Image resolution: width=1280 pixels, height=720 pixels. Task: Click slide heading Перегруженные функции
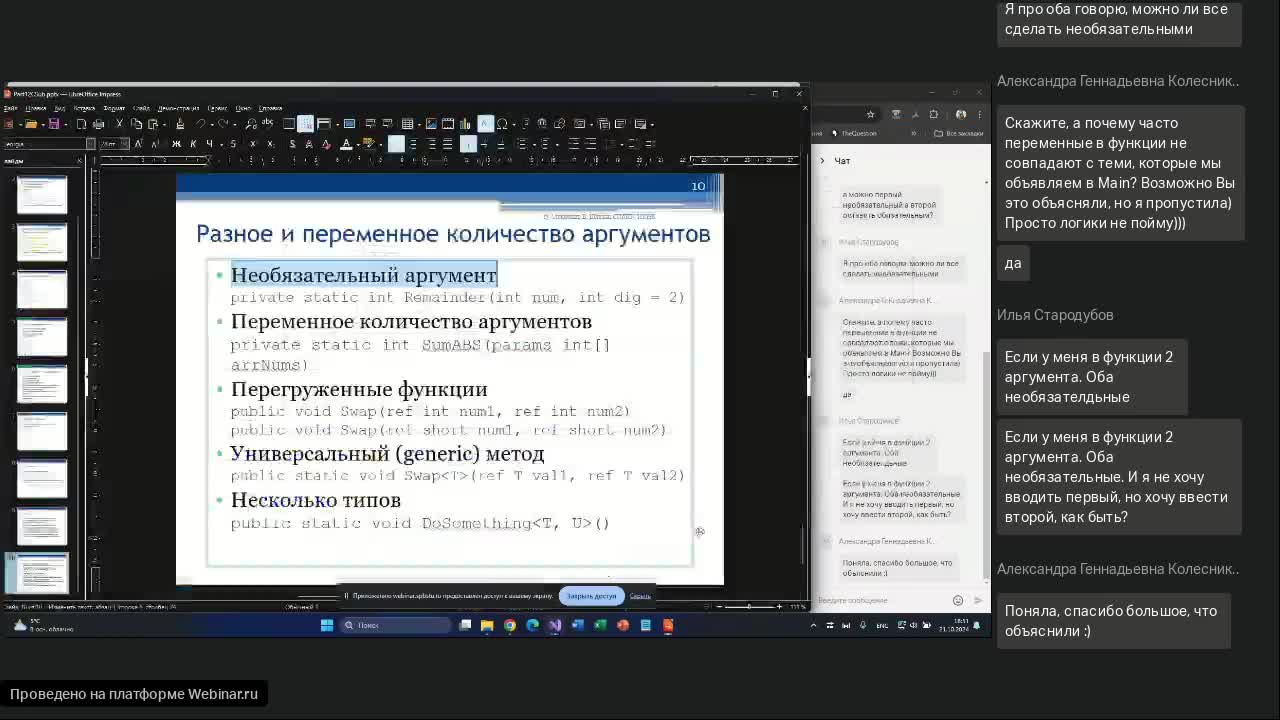click(359, 389)
